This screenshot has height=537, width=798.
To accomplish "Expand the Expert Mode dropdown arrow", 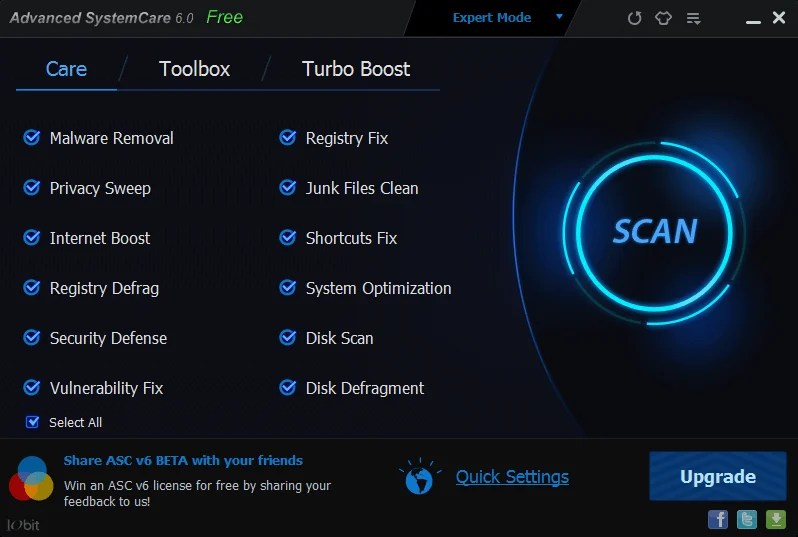I will pyautogui.click(x=560, y=17).
